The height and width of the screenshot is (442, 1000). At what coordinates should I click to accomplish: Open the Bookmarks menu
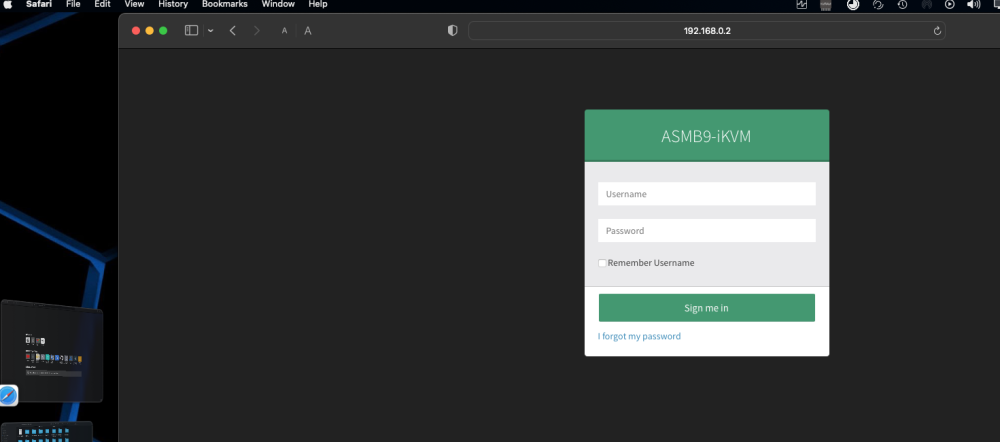click(224, 4)
